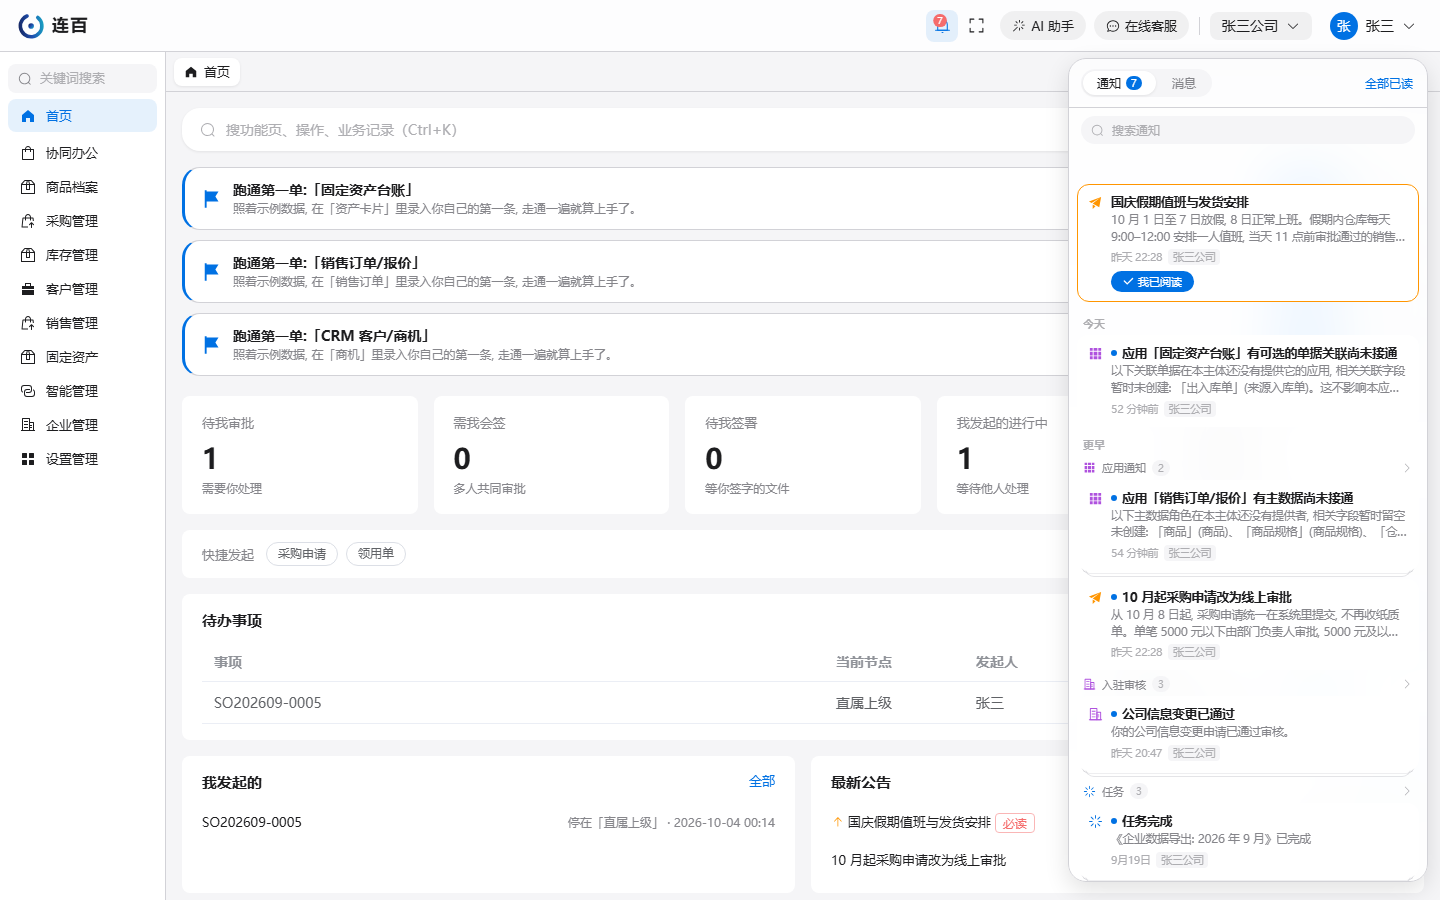Focus the global 搜功能页 search box
The height and width of the screenshot is (900, 1440).
(x=625, y=130)
